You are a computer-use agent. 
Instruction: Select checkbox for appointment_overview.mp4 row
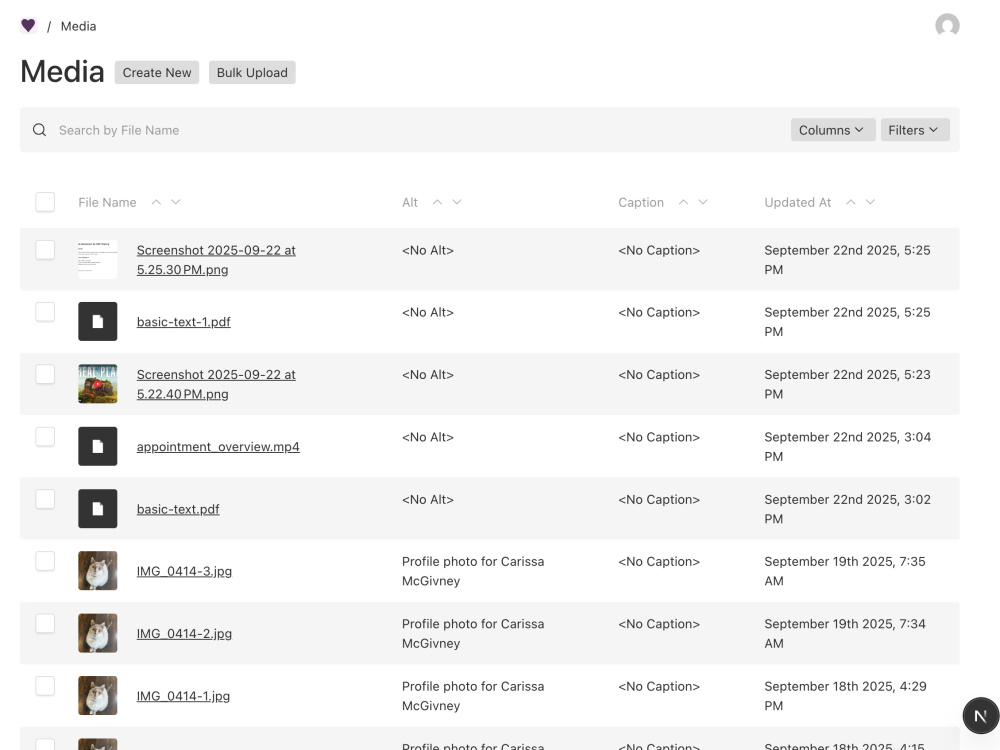coord(45,436)
